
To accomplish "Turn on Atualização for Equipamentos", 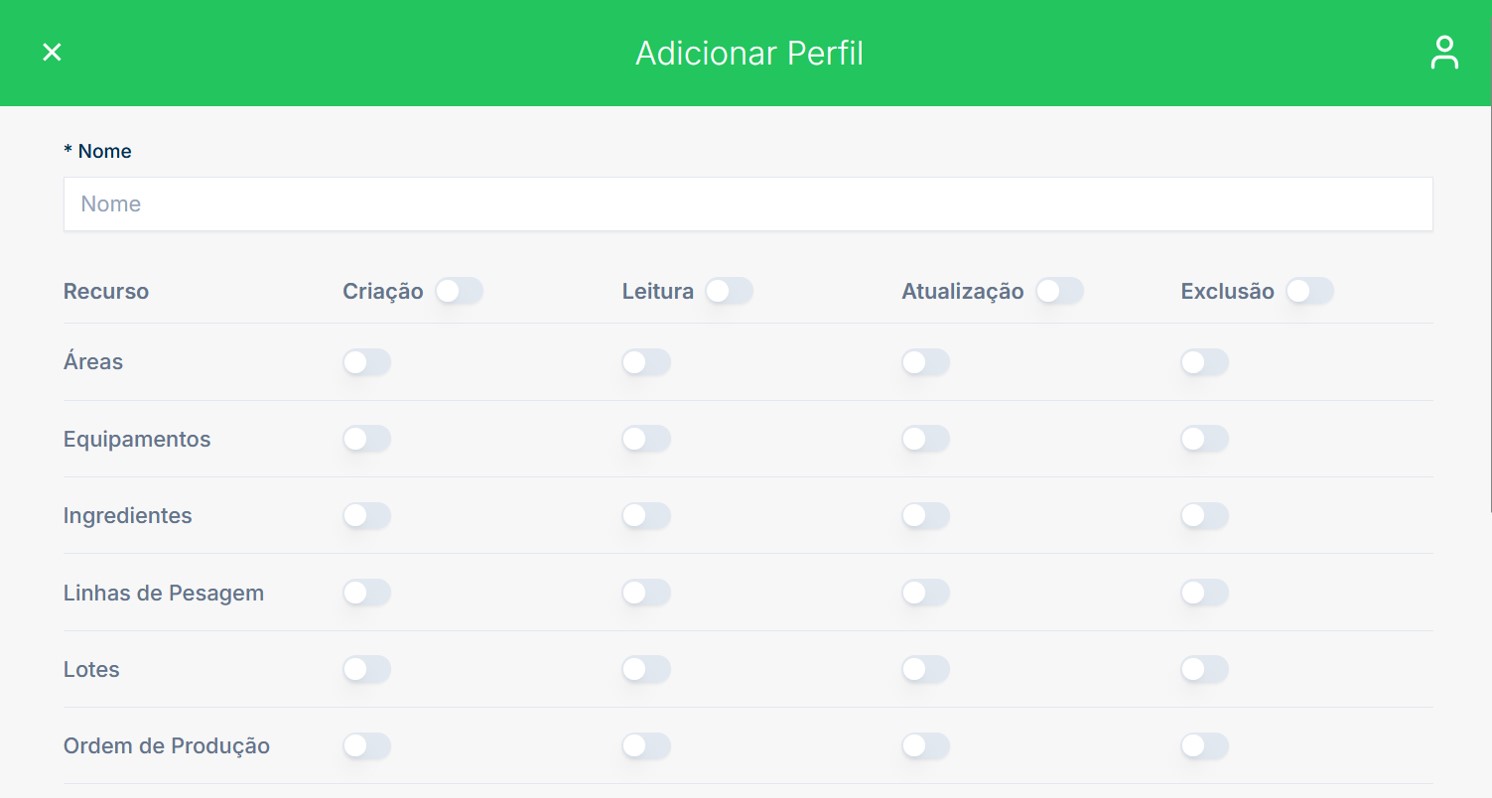I will 925,439.
